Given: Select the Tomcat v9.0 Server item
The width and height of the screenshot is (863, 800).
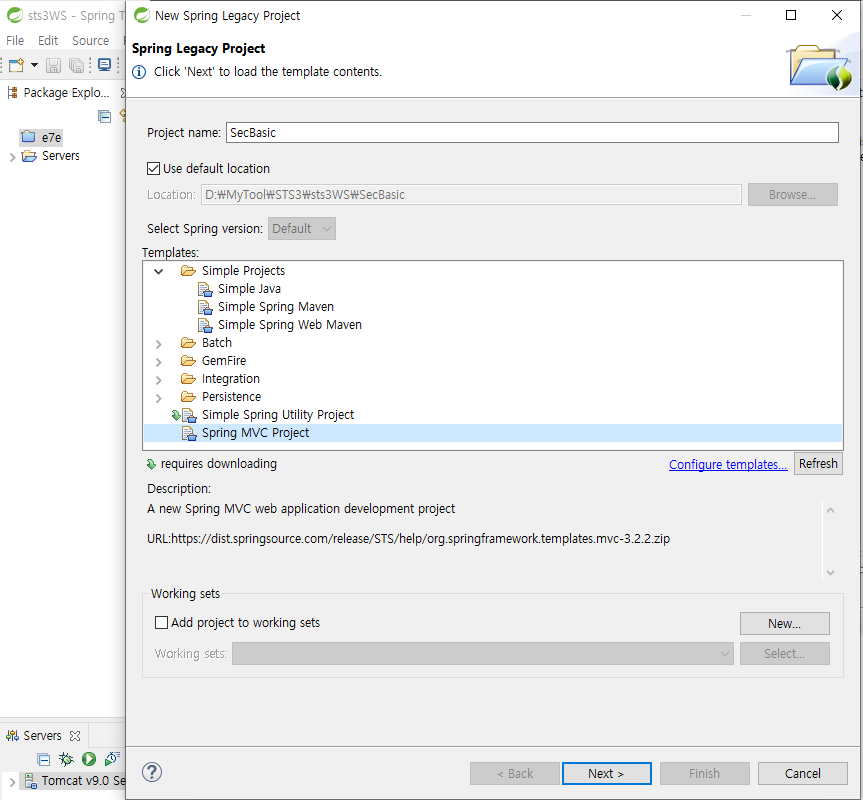Looking at the screenshot, I should tap(73, 781).
